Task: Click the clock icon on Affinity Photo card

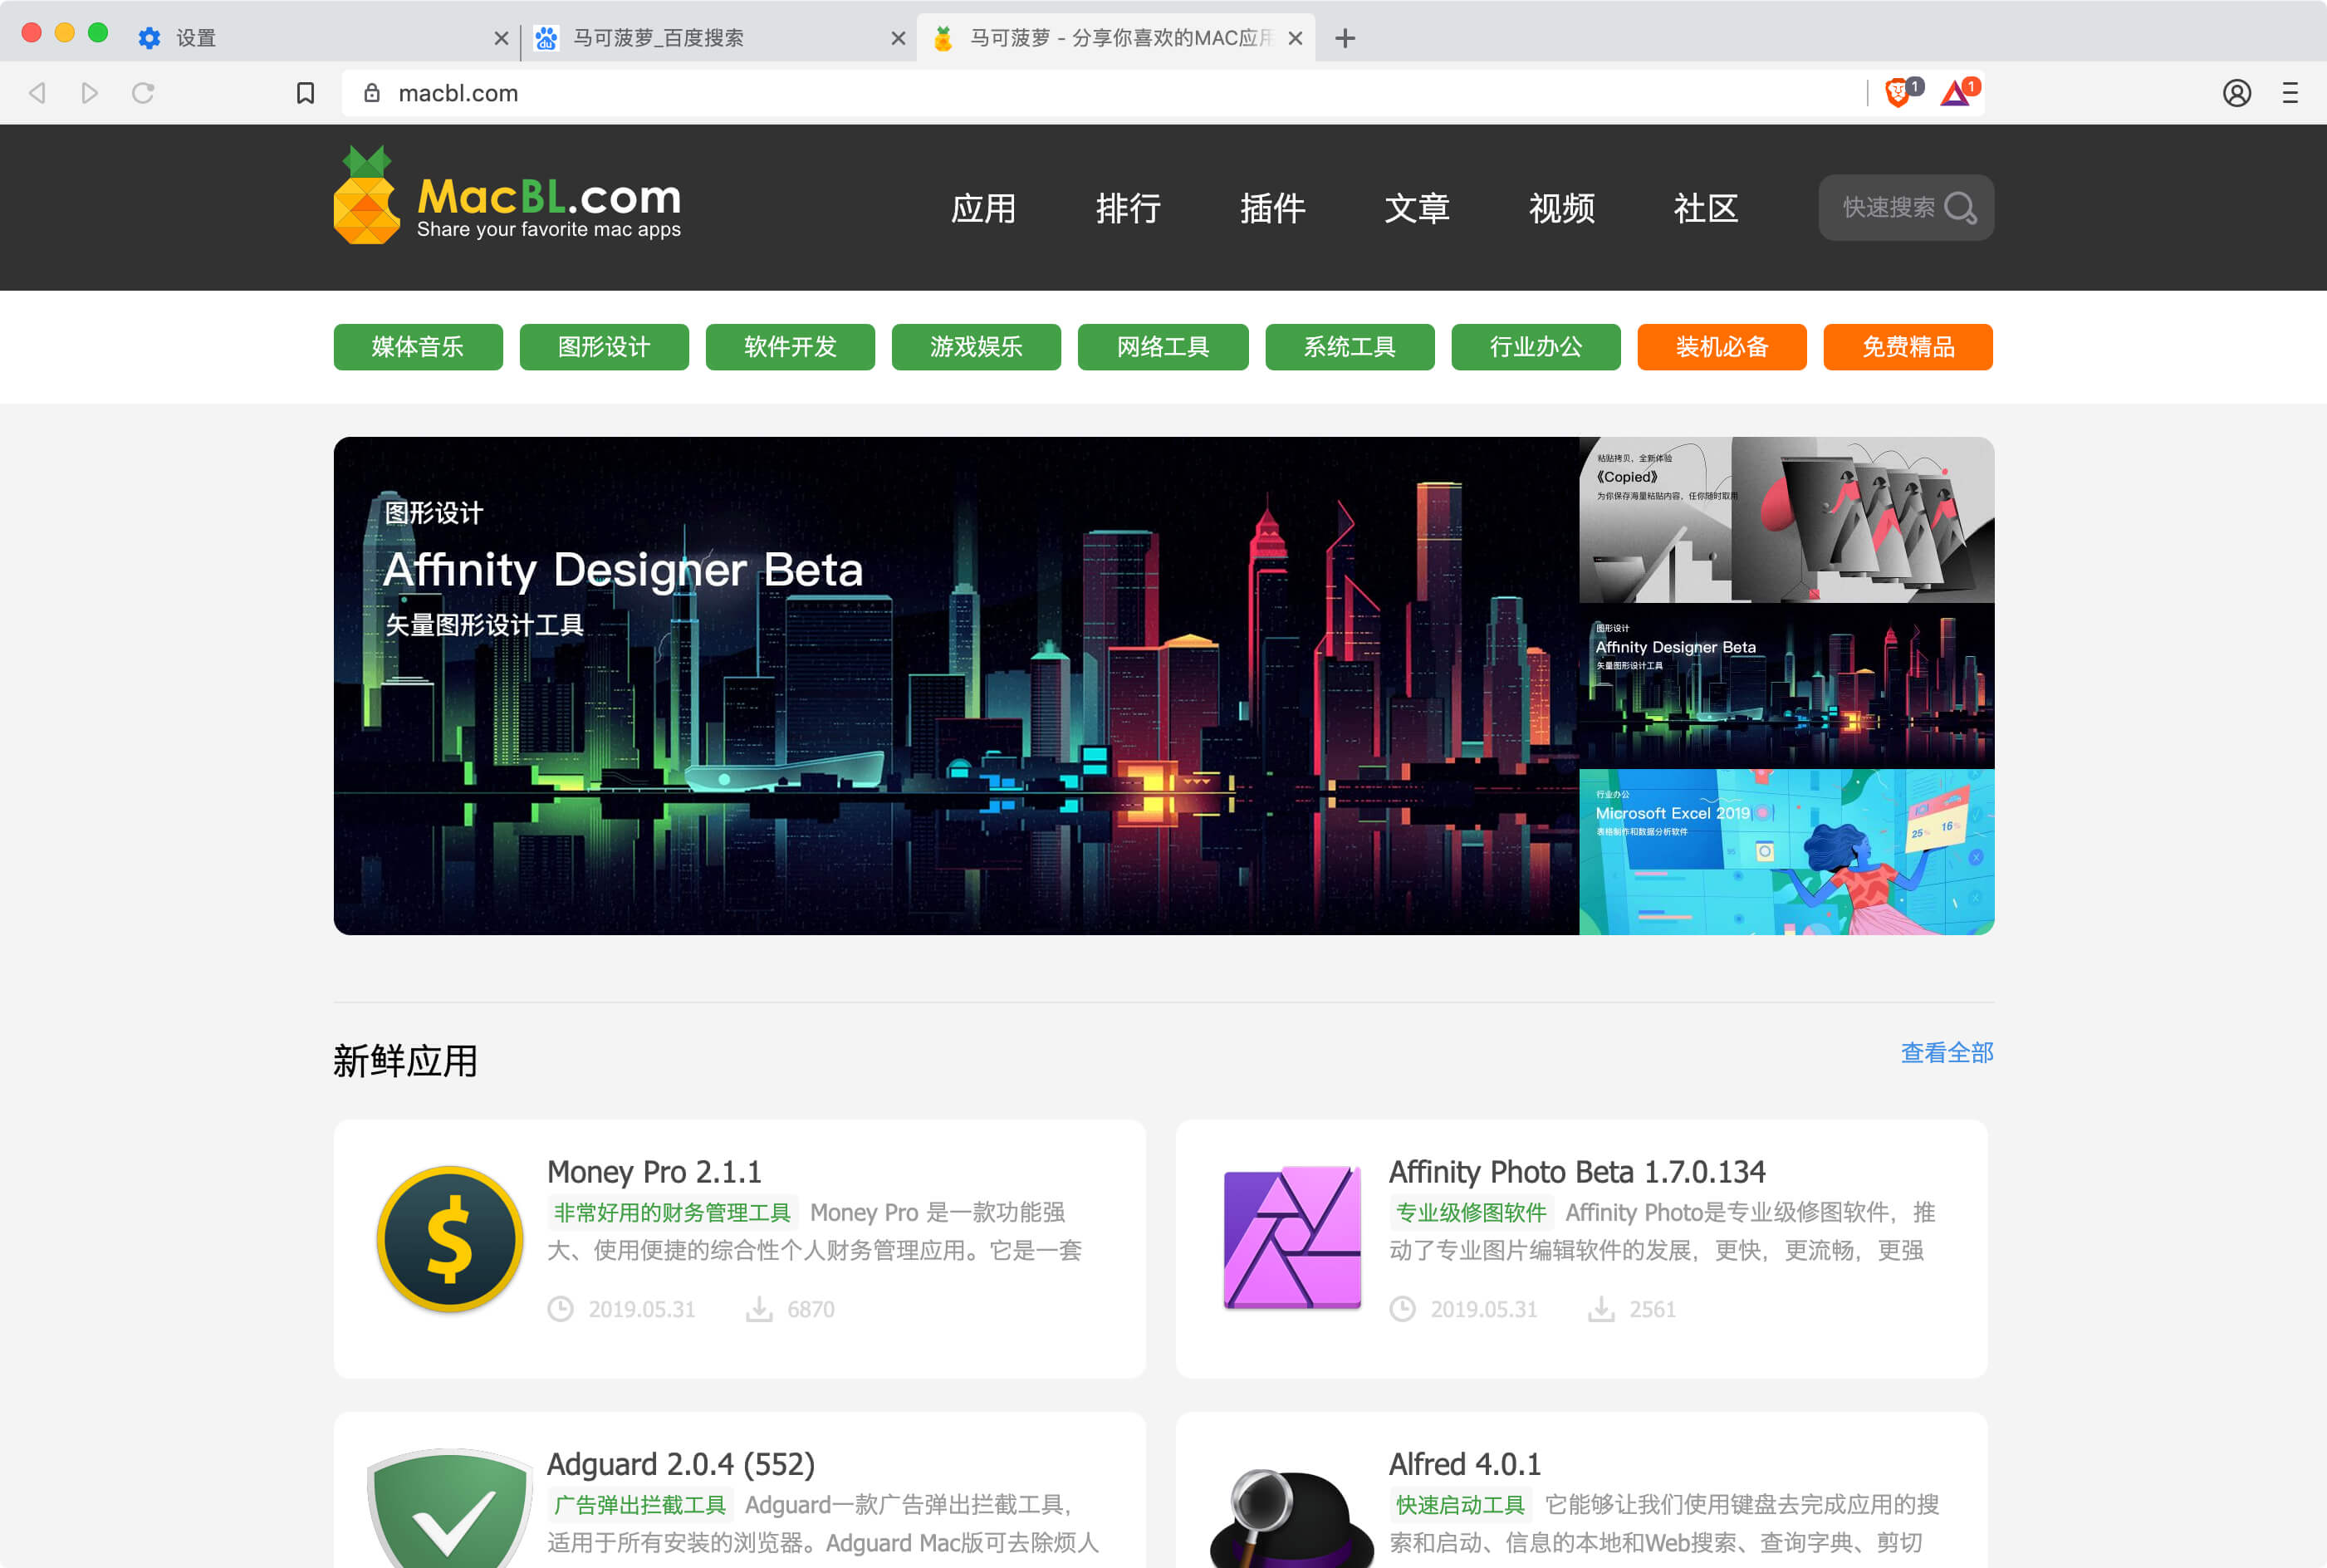Action: 1403,1309
